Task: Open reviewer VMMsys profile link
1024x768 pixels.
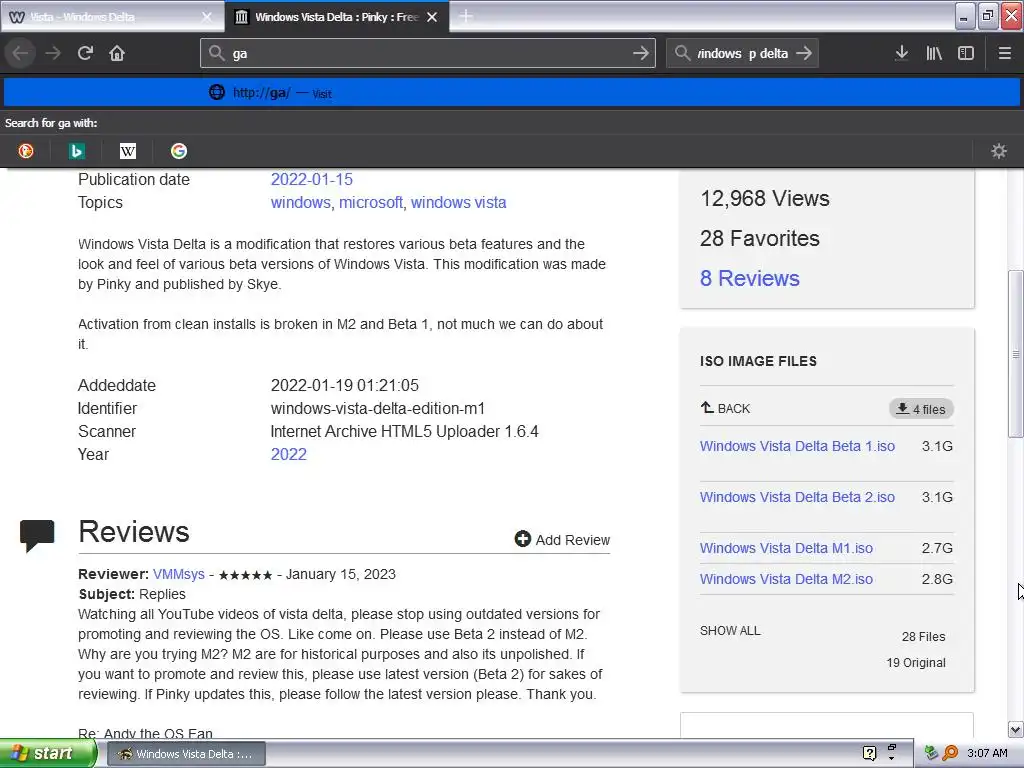Action: pos(178,574)
